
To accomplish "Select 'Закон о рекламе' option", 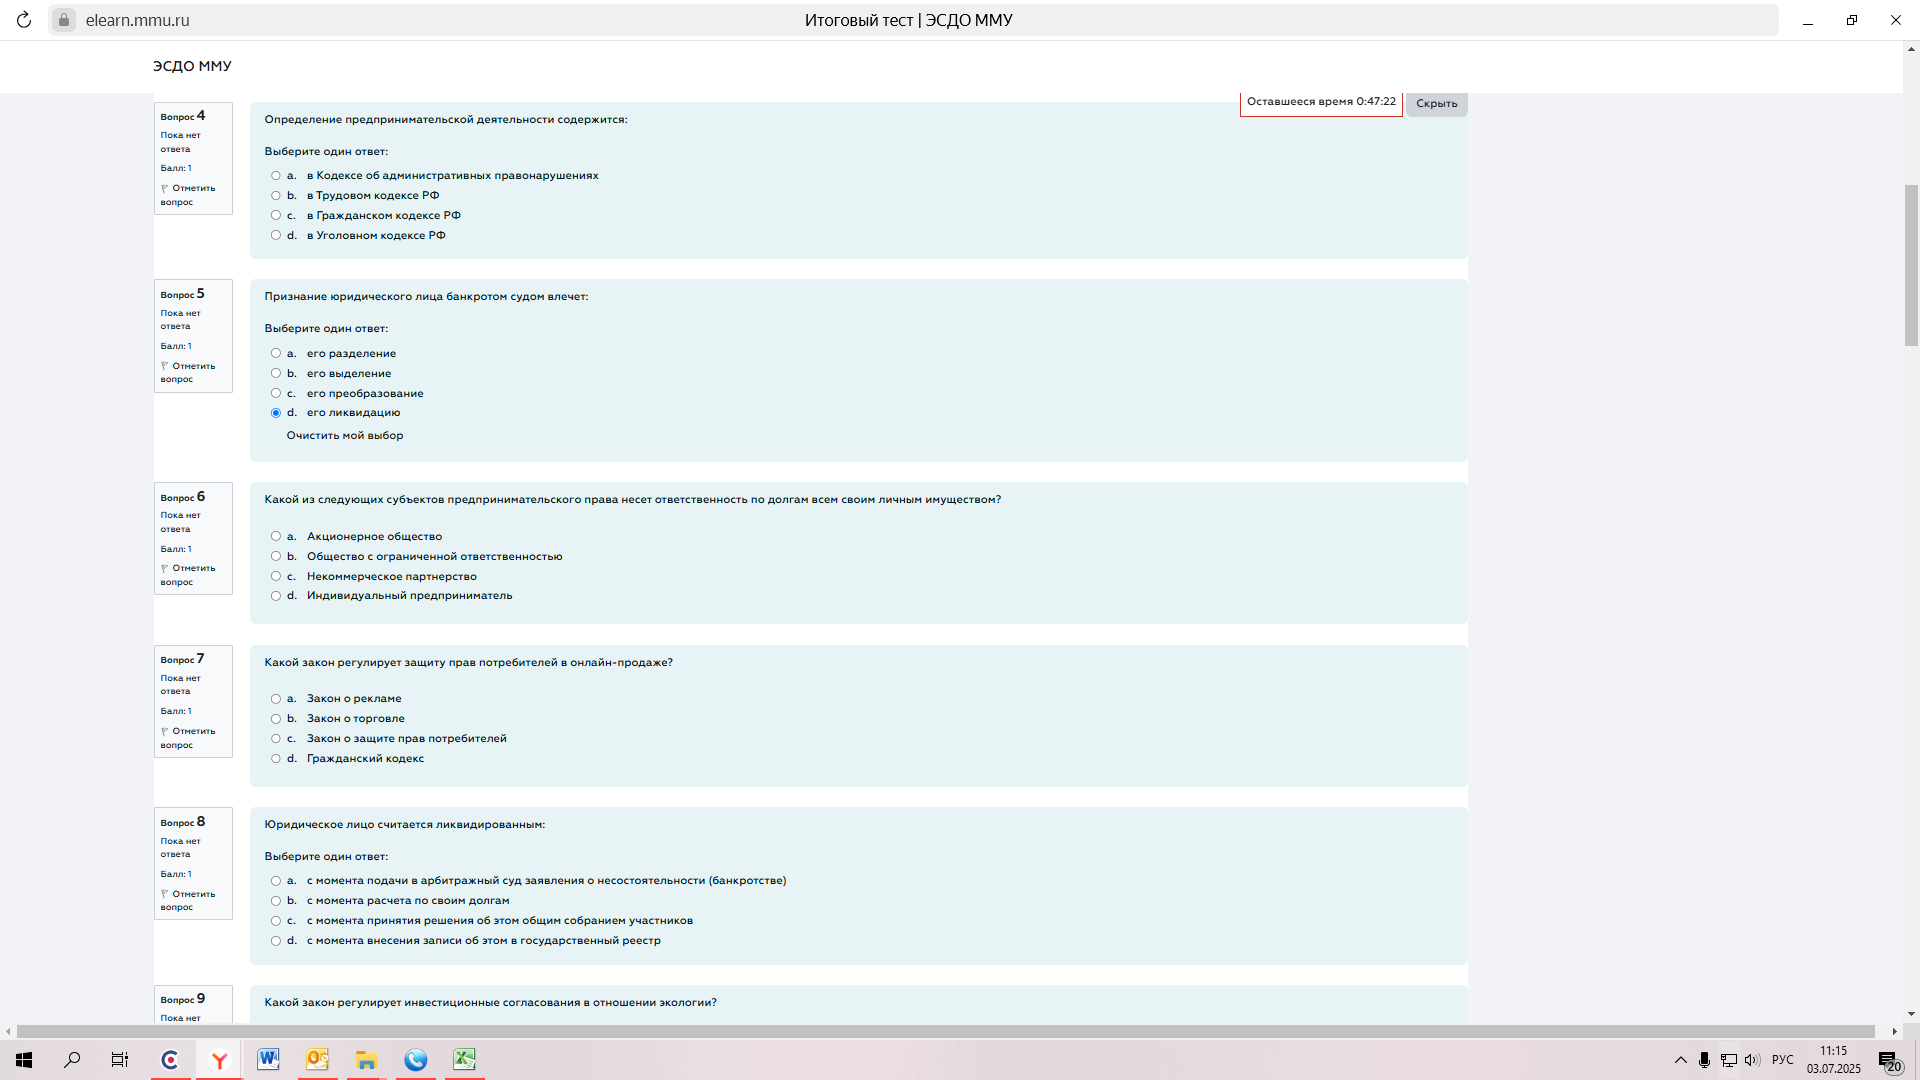I will click(x=276, y=699).
